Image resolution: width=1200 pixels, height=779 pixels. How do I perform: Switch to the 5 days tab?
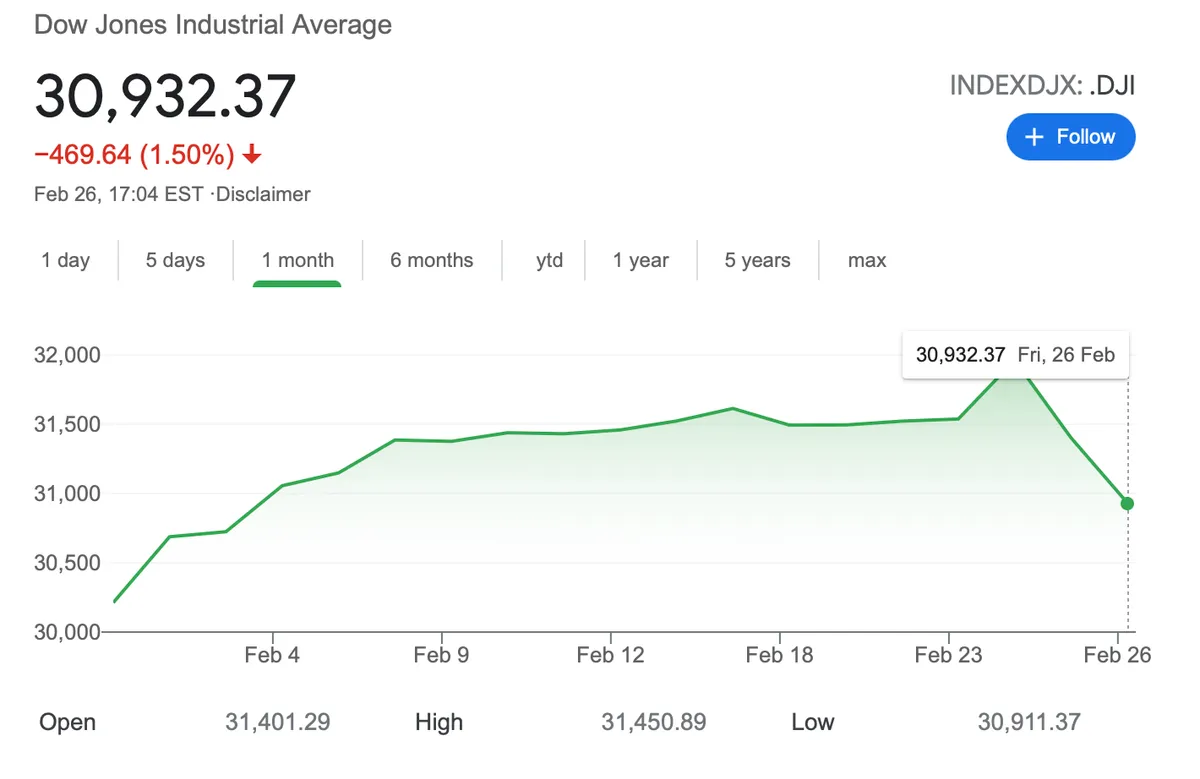(175, 261)
